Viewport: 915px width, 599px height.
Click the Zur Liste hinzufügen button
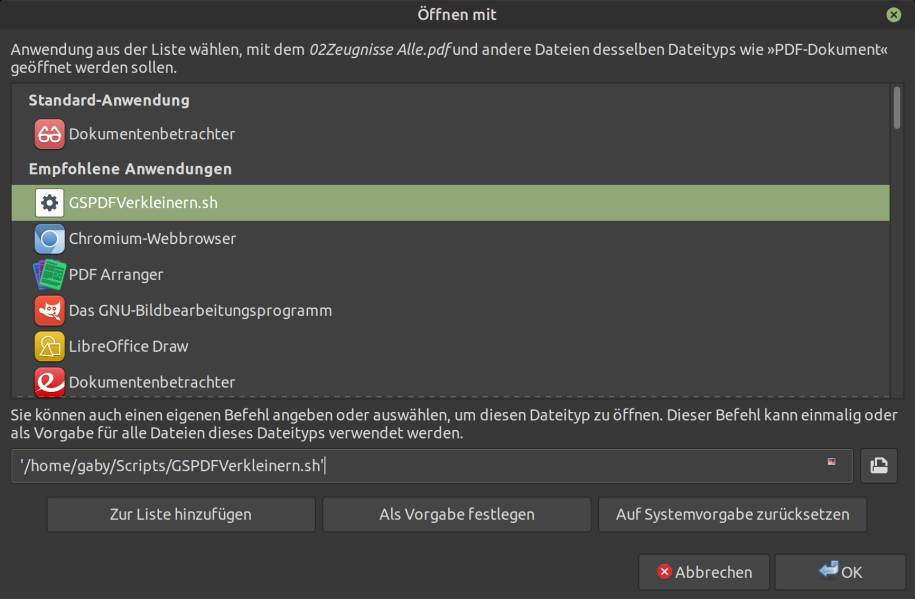pos(180,513)
